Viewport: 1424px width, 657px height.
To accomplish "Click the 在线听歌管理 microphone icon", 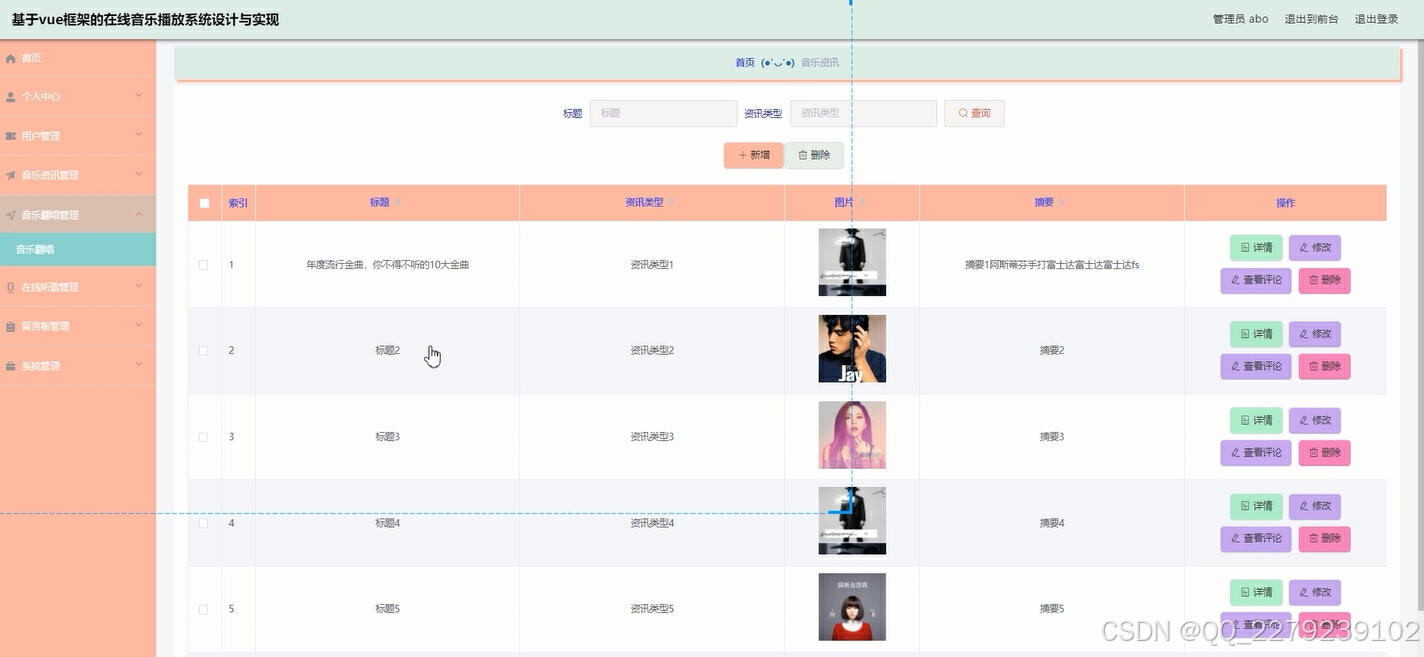I will (x=11, y=287).
